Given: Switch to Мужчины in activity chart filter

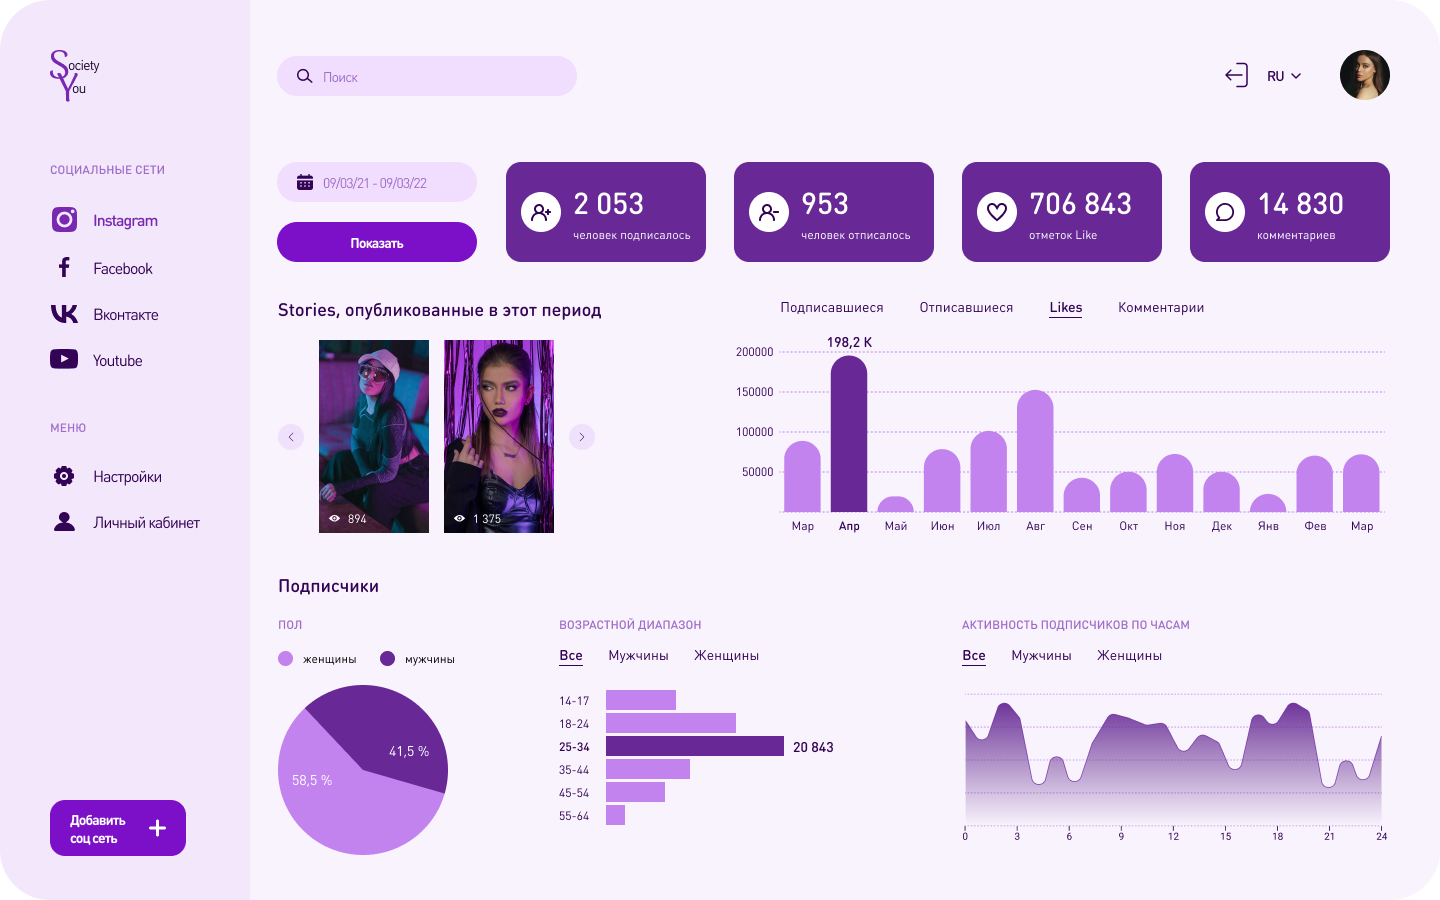Looking at the screenshot, I should pyautogui.click(x=1041, y=655).
